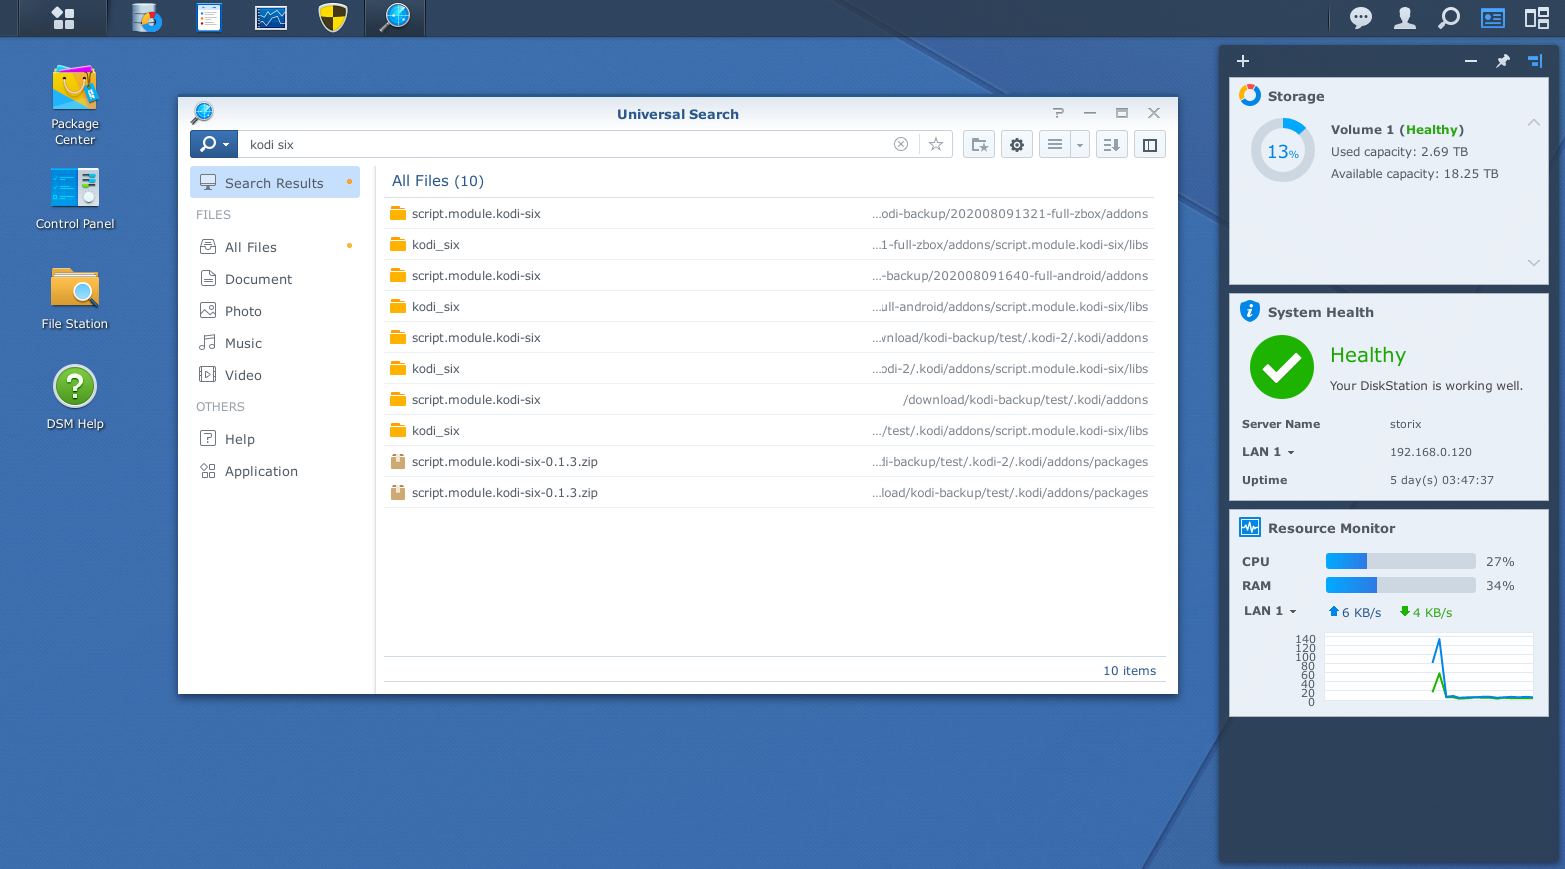1565x869 pixels.
Task: Clear the search field text
Action: click(x=901, y=144)
